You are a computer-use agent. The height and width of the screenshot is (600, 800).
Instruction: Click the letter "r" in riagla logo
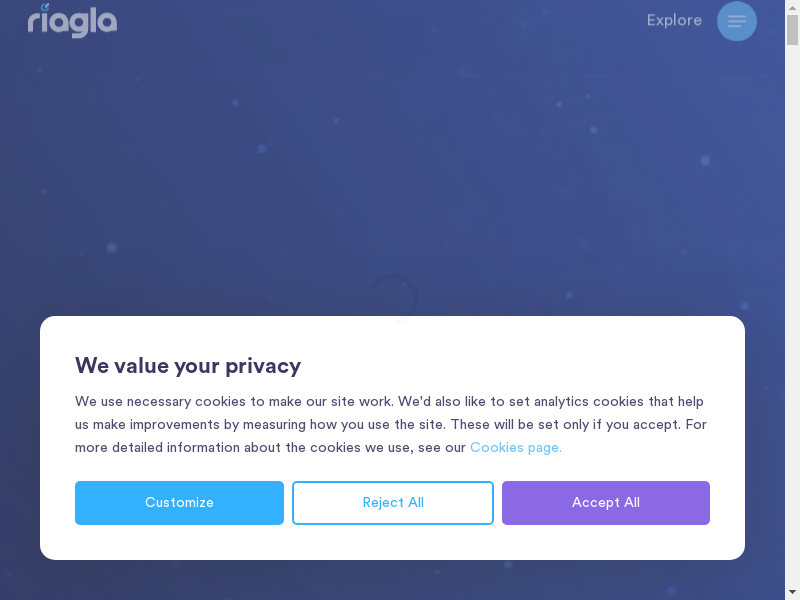coord(34,22)
